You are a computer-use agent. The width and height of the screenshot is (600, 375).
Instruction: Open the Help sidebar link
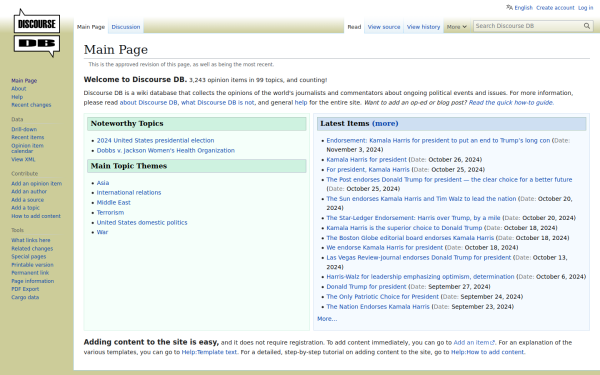[17, 97]
